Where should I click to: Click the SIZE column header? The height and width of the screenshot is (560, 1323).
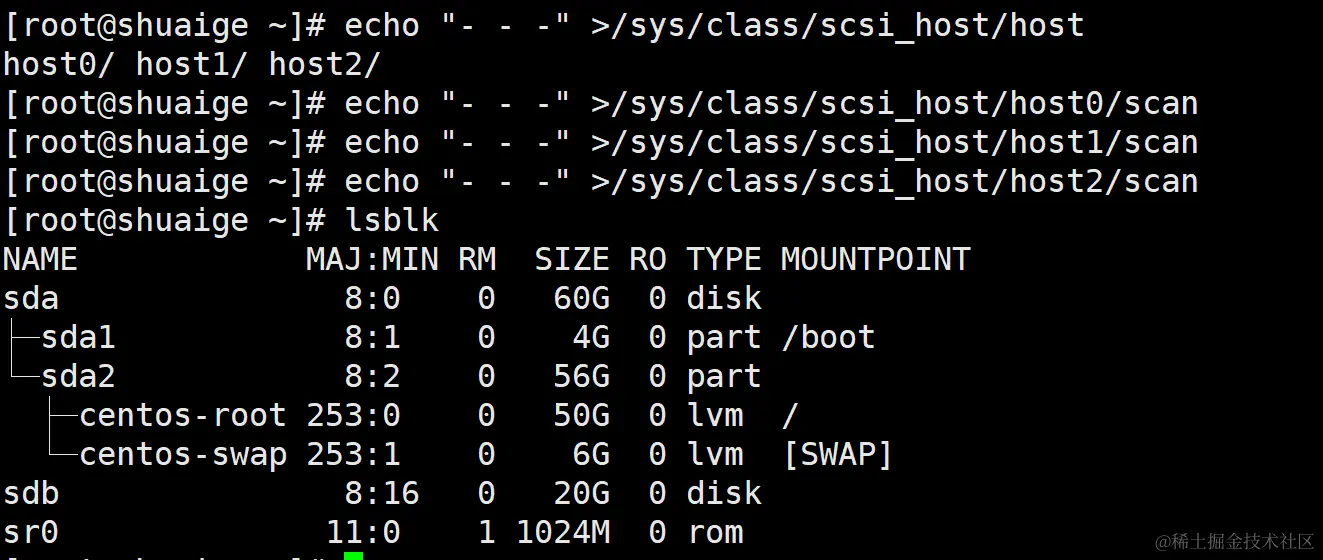tap(571, 259)
